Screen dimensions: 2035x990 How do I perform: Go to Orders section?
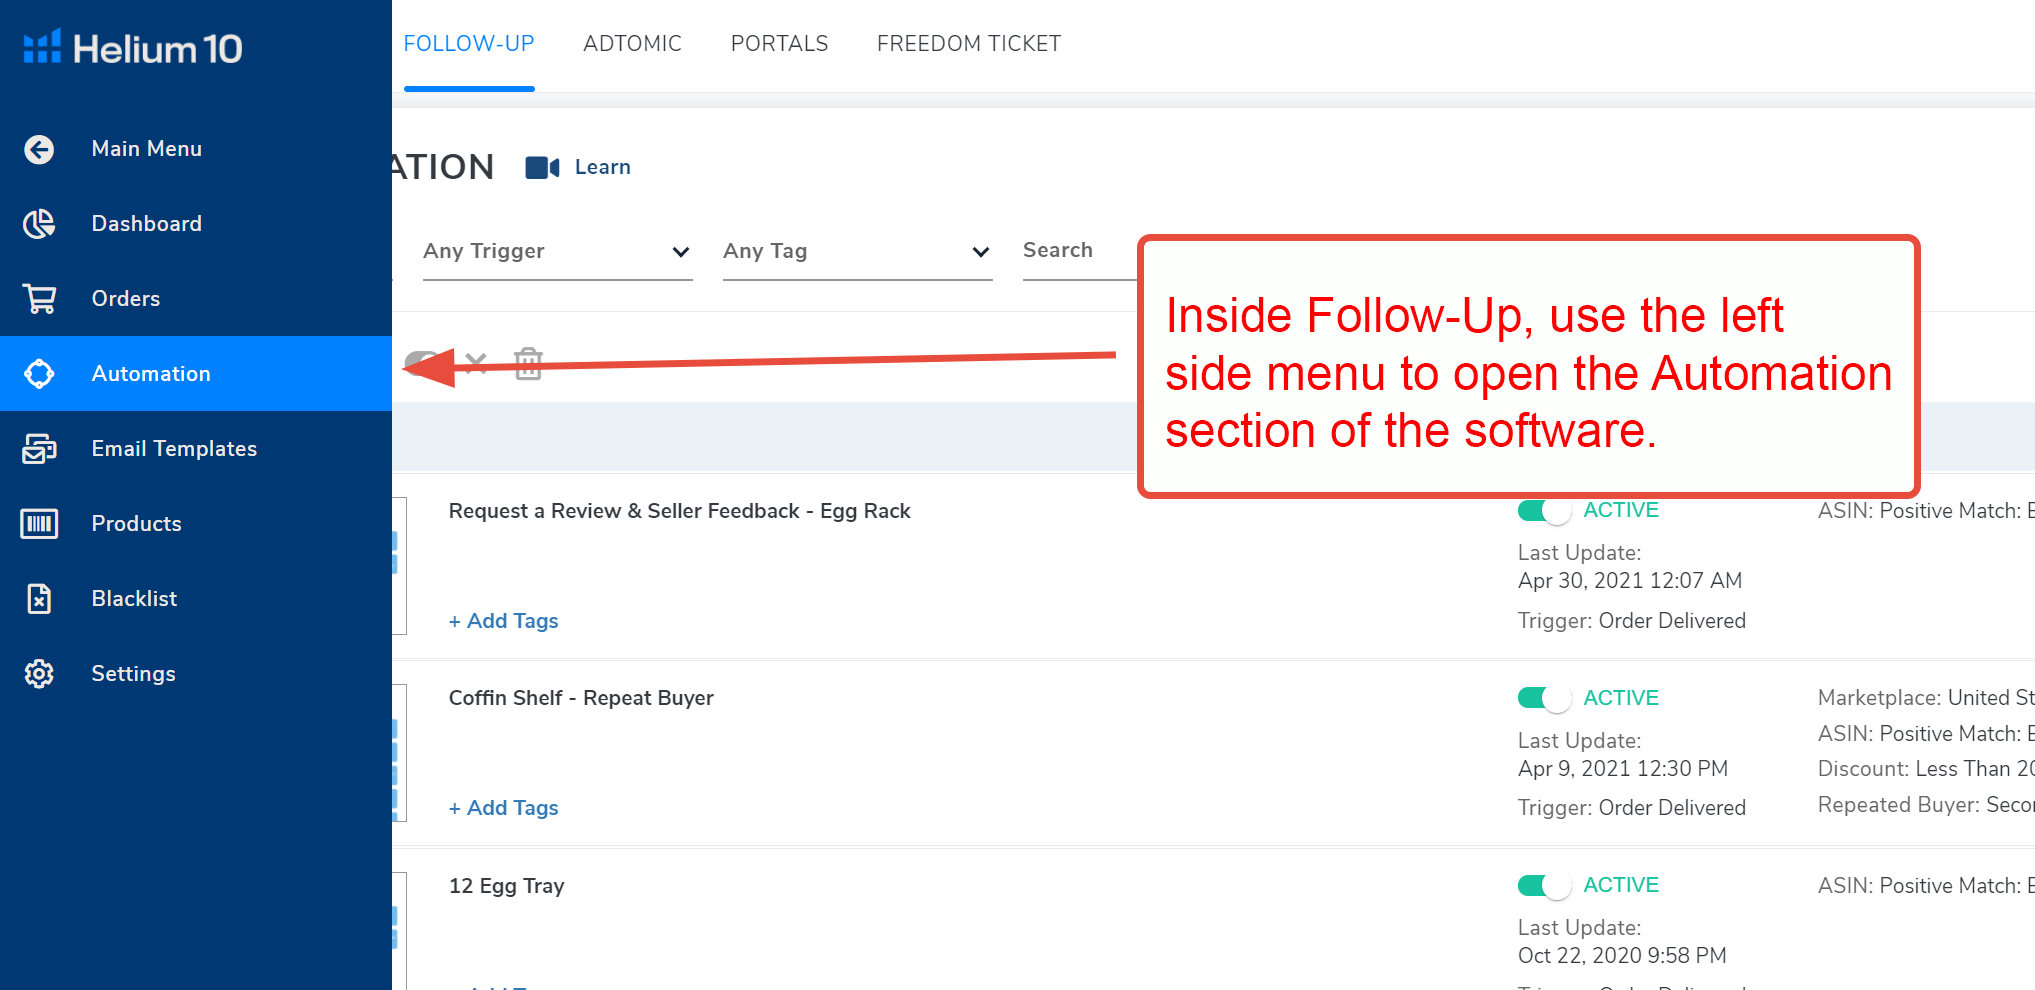tap(196, 299)
